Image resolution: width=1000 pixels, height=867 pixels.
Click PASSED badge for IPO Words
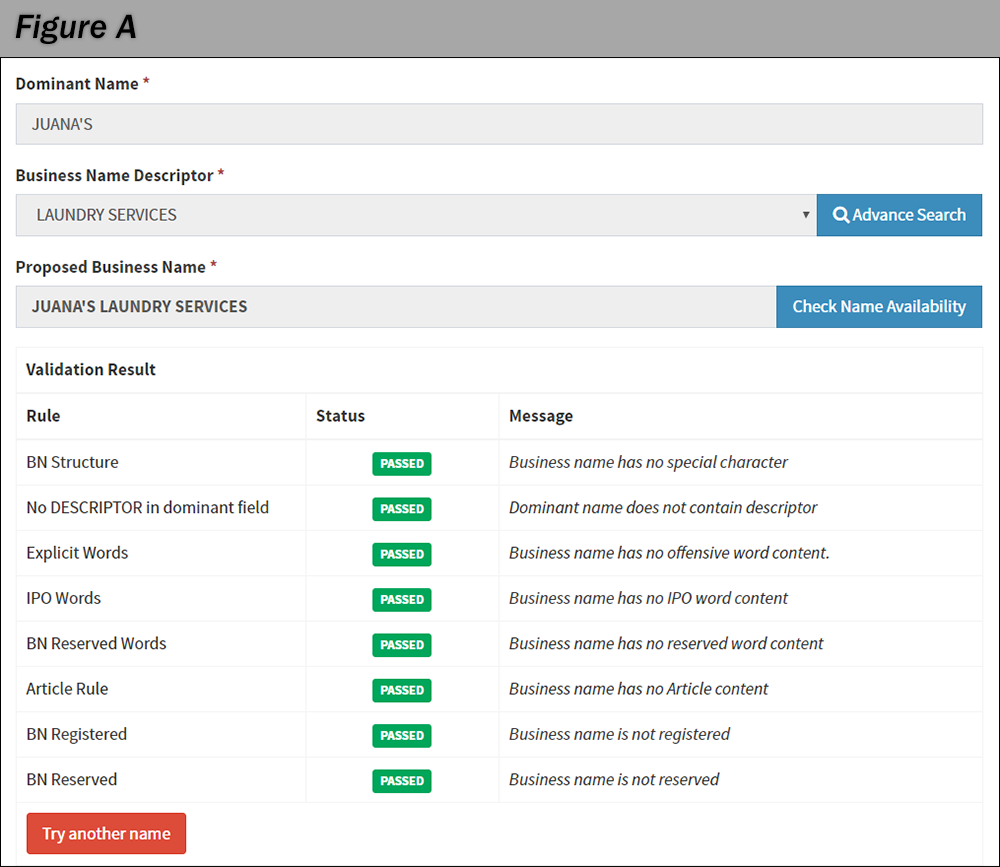point(402,600)
